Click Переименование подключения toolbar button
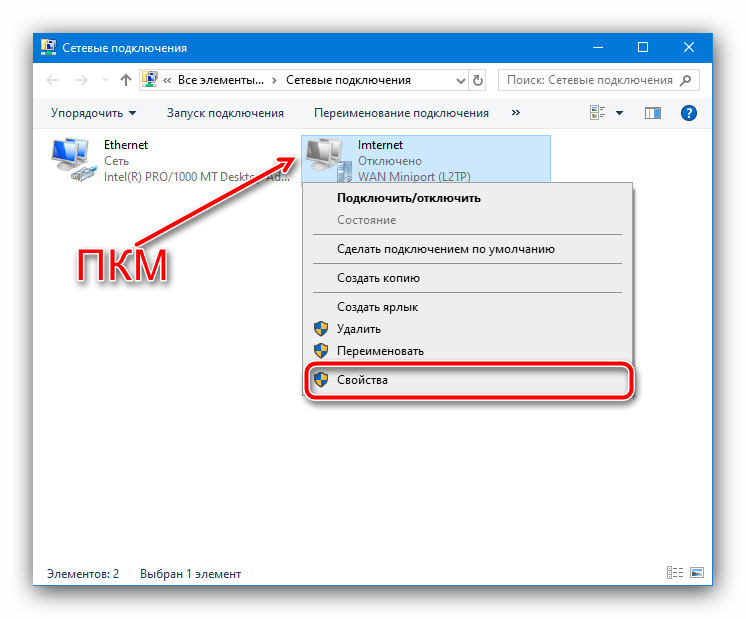This screenshot has width=746, height=619. tap(401, 113)
